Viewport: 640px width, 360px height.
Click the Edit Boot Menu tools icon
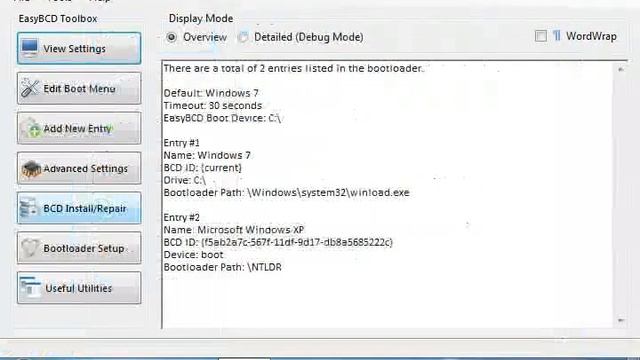(30, 88)
